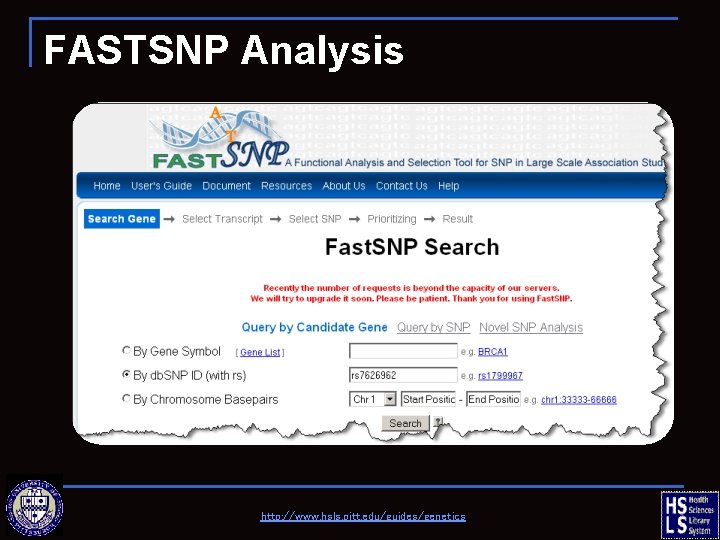720x540 pixels.
Task: Open the Gene List link
Action: click(x=260, y=352)
